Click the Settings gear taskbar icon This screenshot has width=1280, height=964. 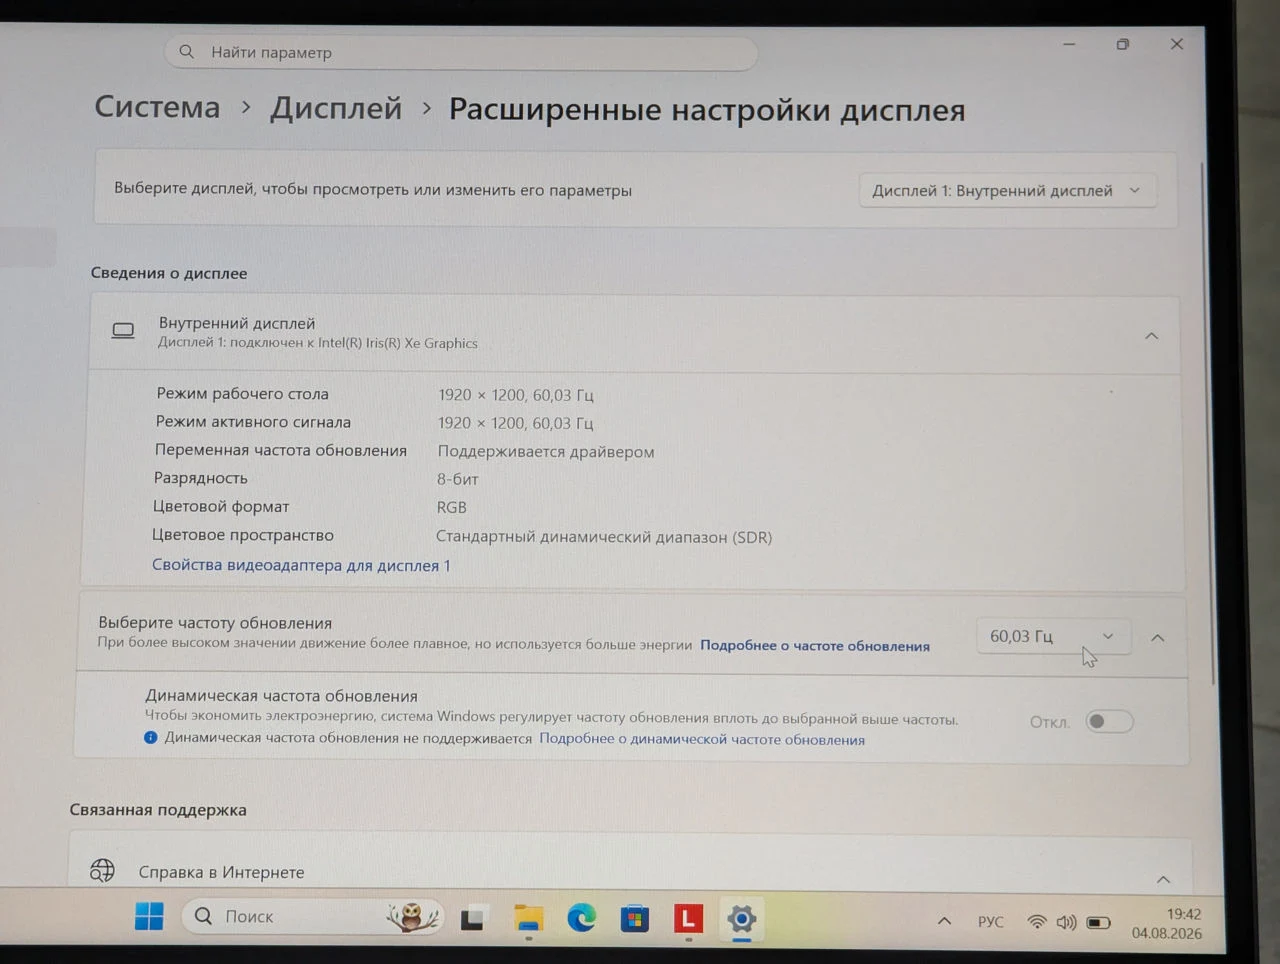(741, 919)
